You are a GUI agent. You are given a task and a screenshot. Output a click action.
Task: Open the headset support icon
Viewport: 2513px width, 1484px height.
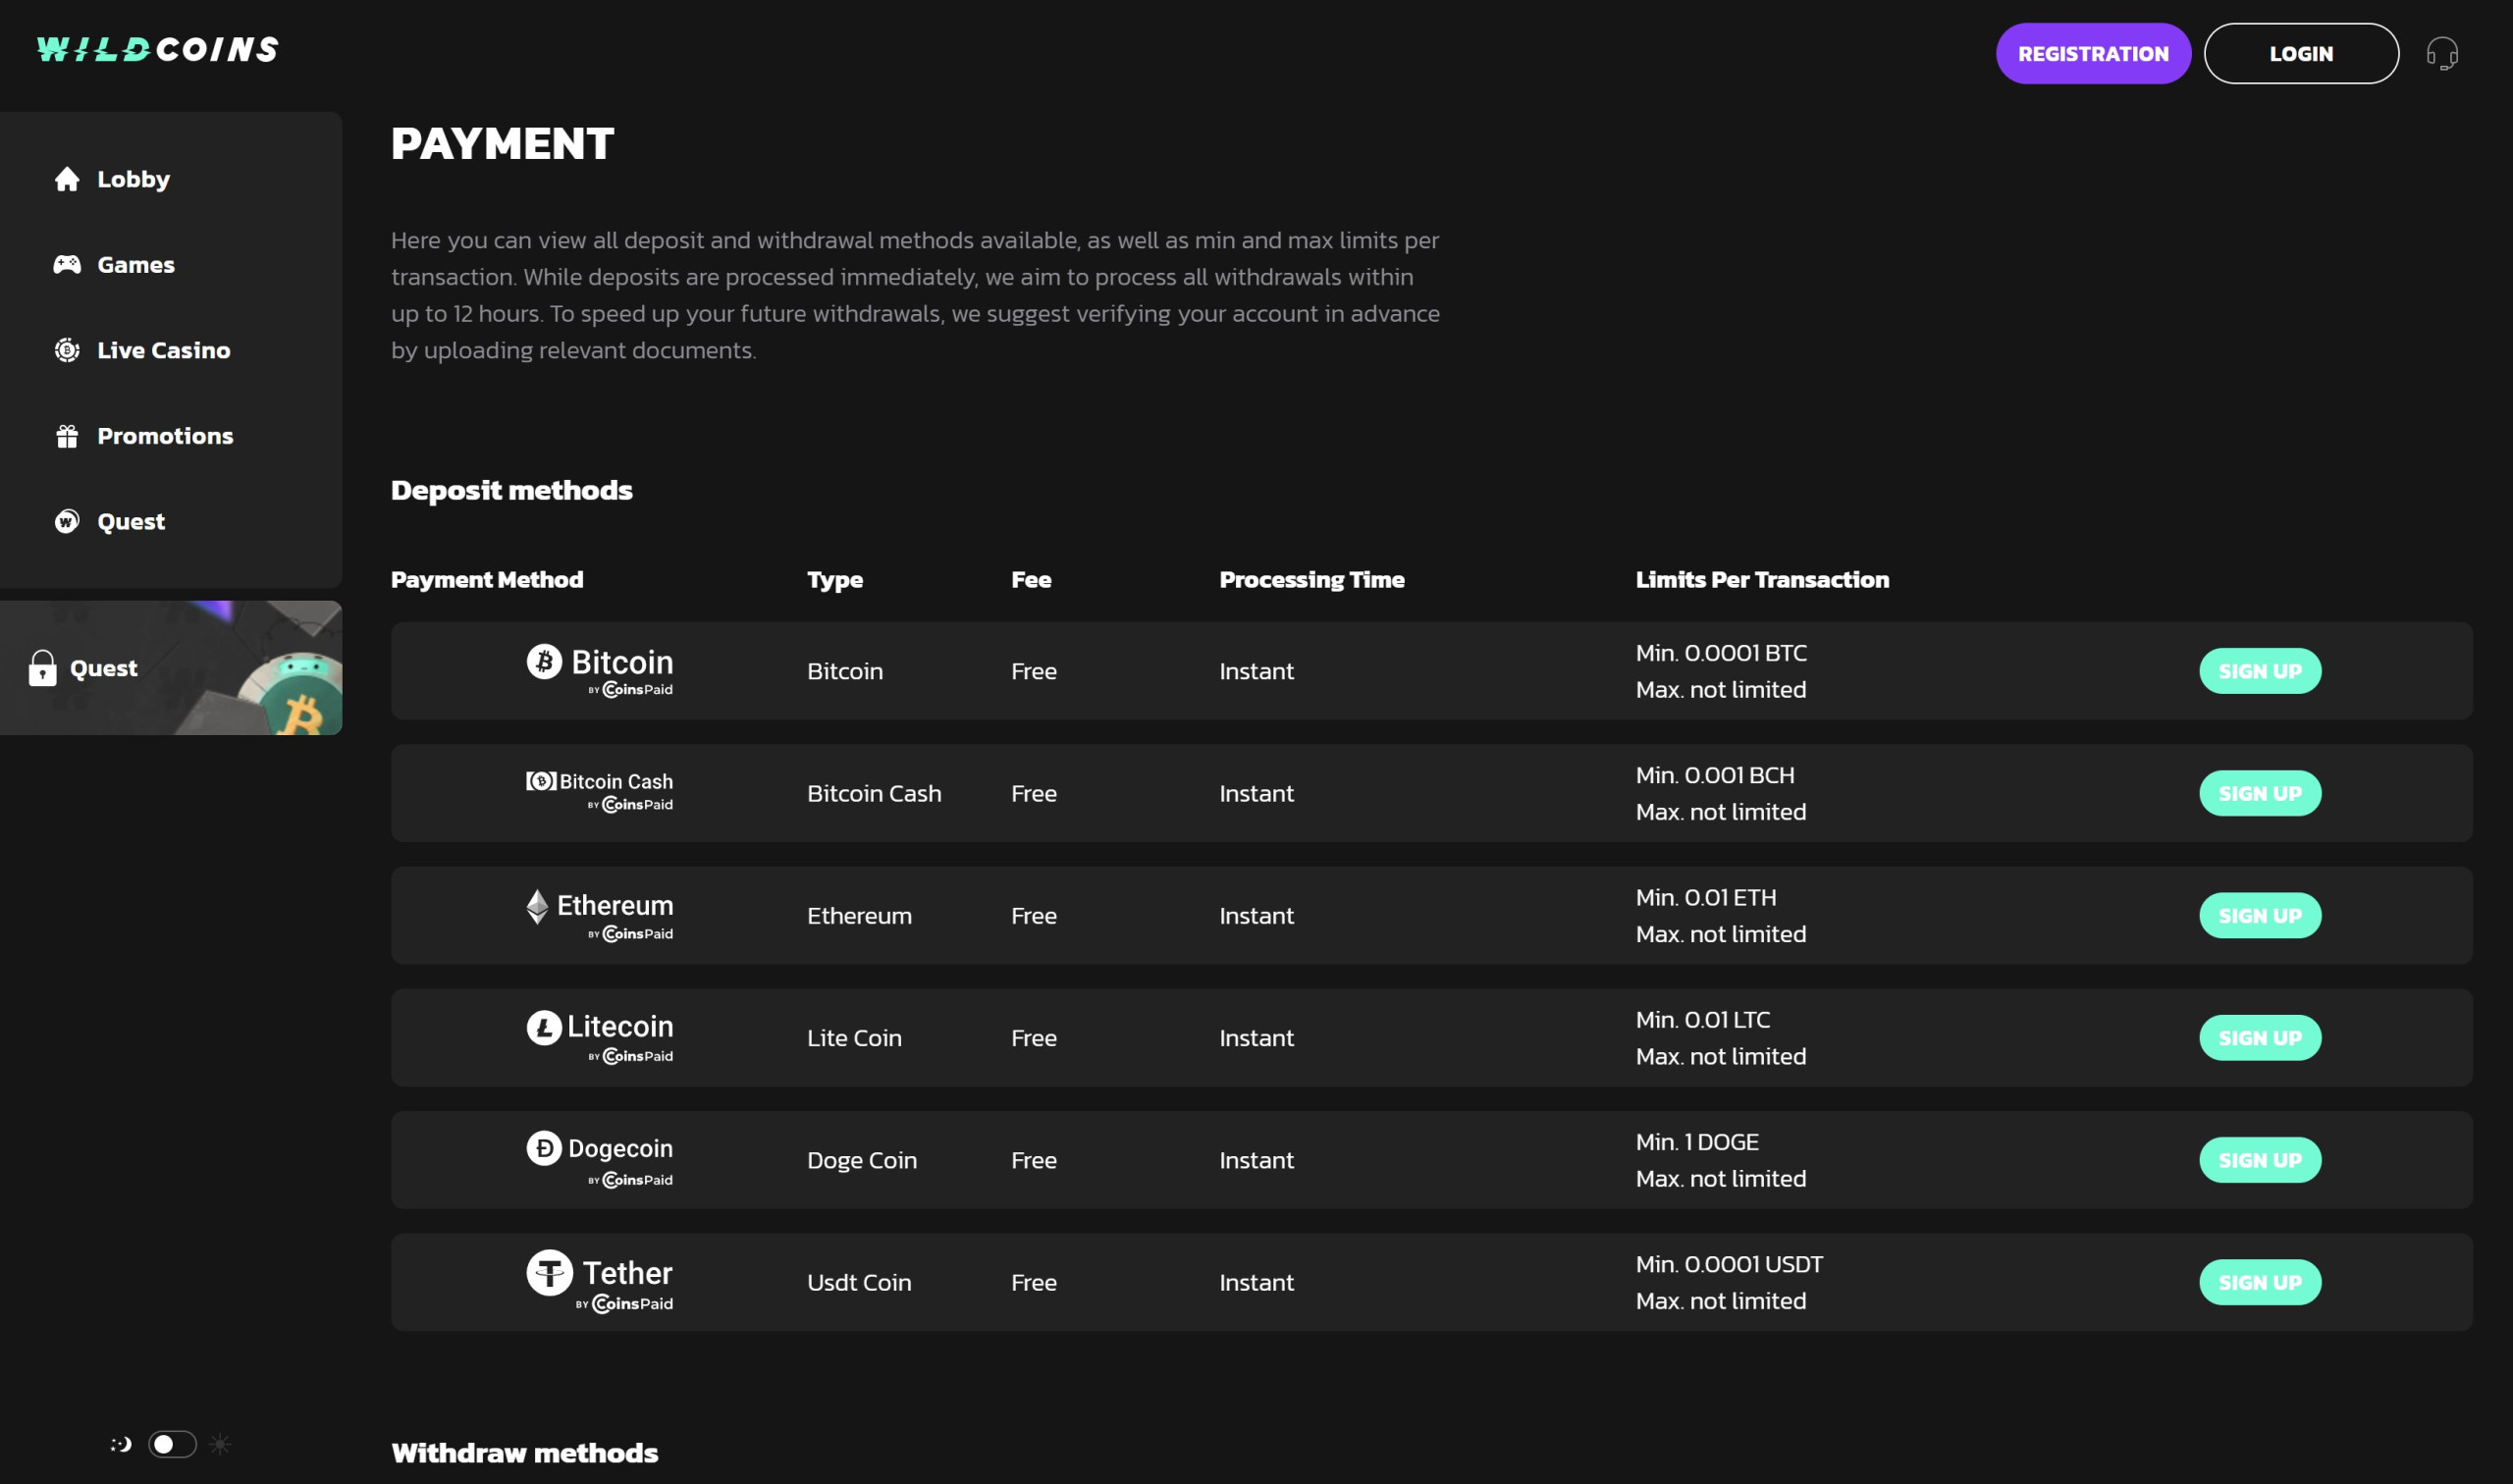click(x=2442, y=53)
